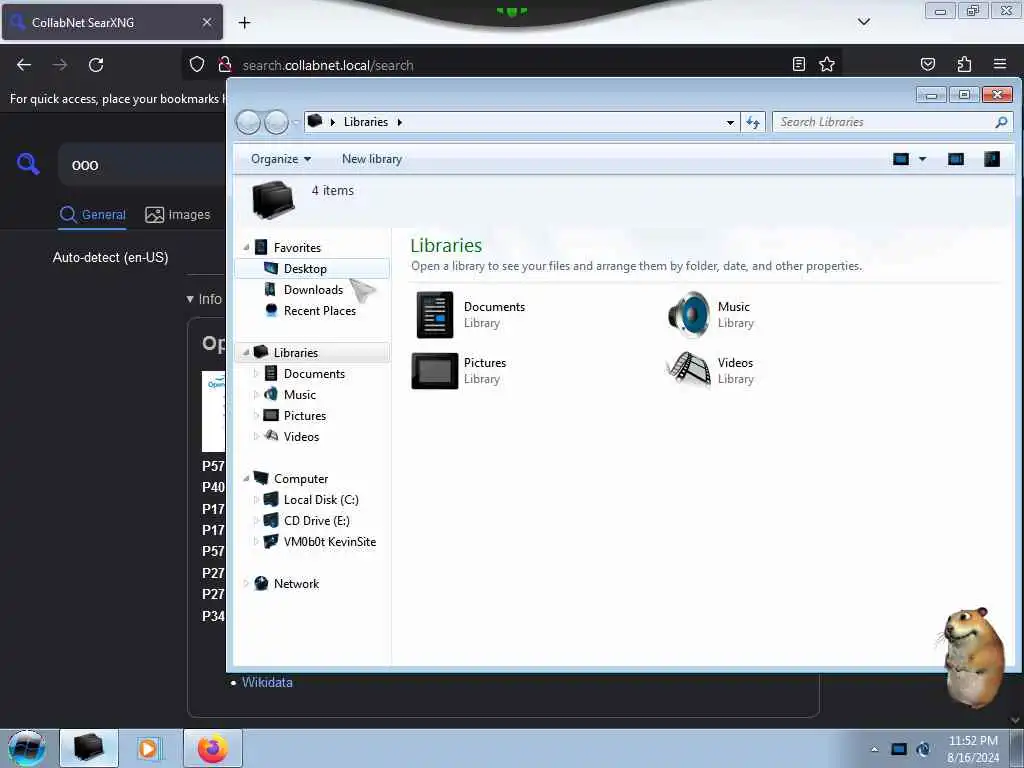Open the Organize dropdown menu
The image size is (1024, 768).
pos(281,159)
